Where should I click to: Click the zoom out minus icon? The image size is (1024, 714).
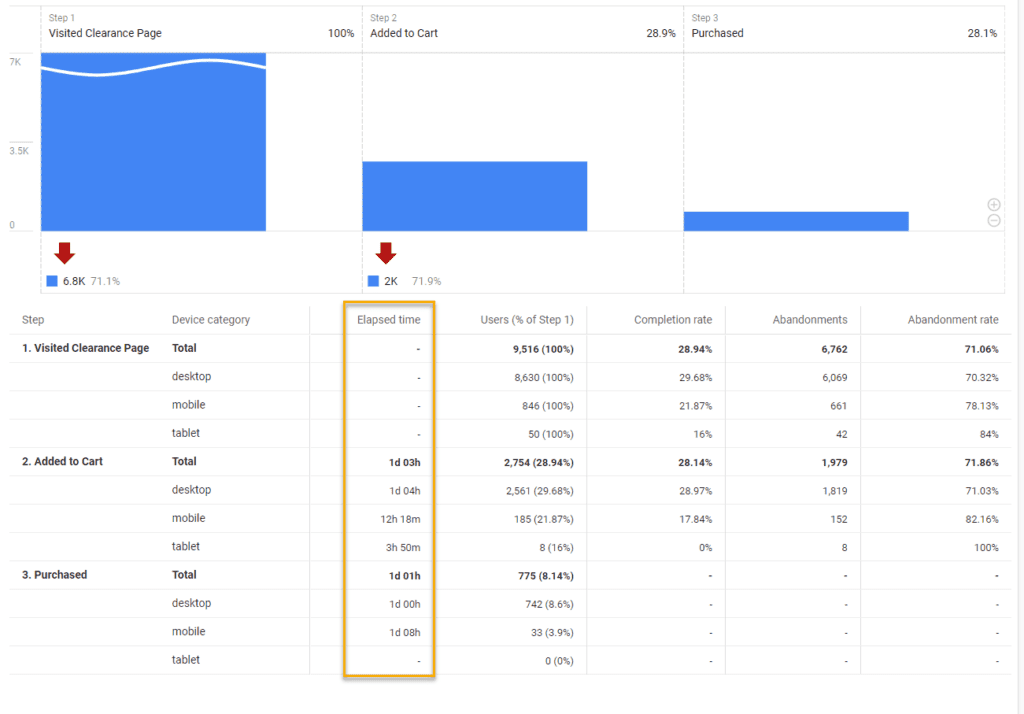(994, 221)
